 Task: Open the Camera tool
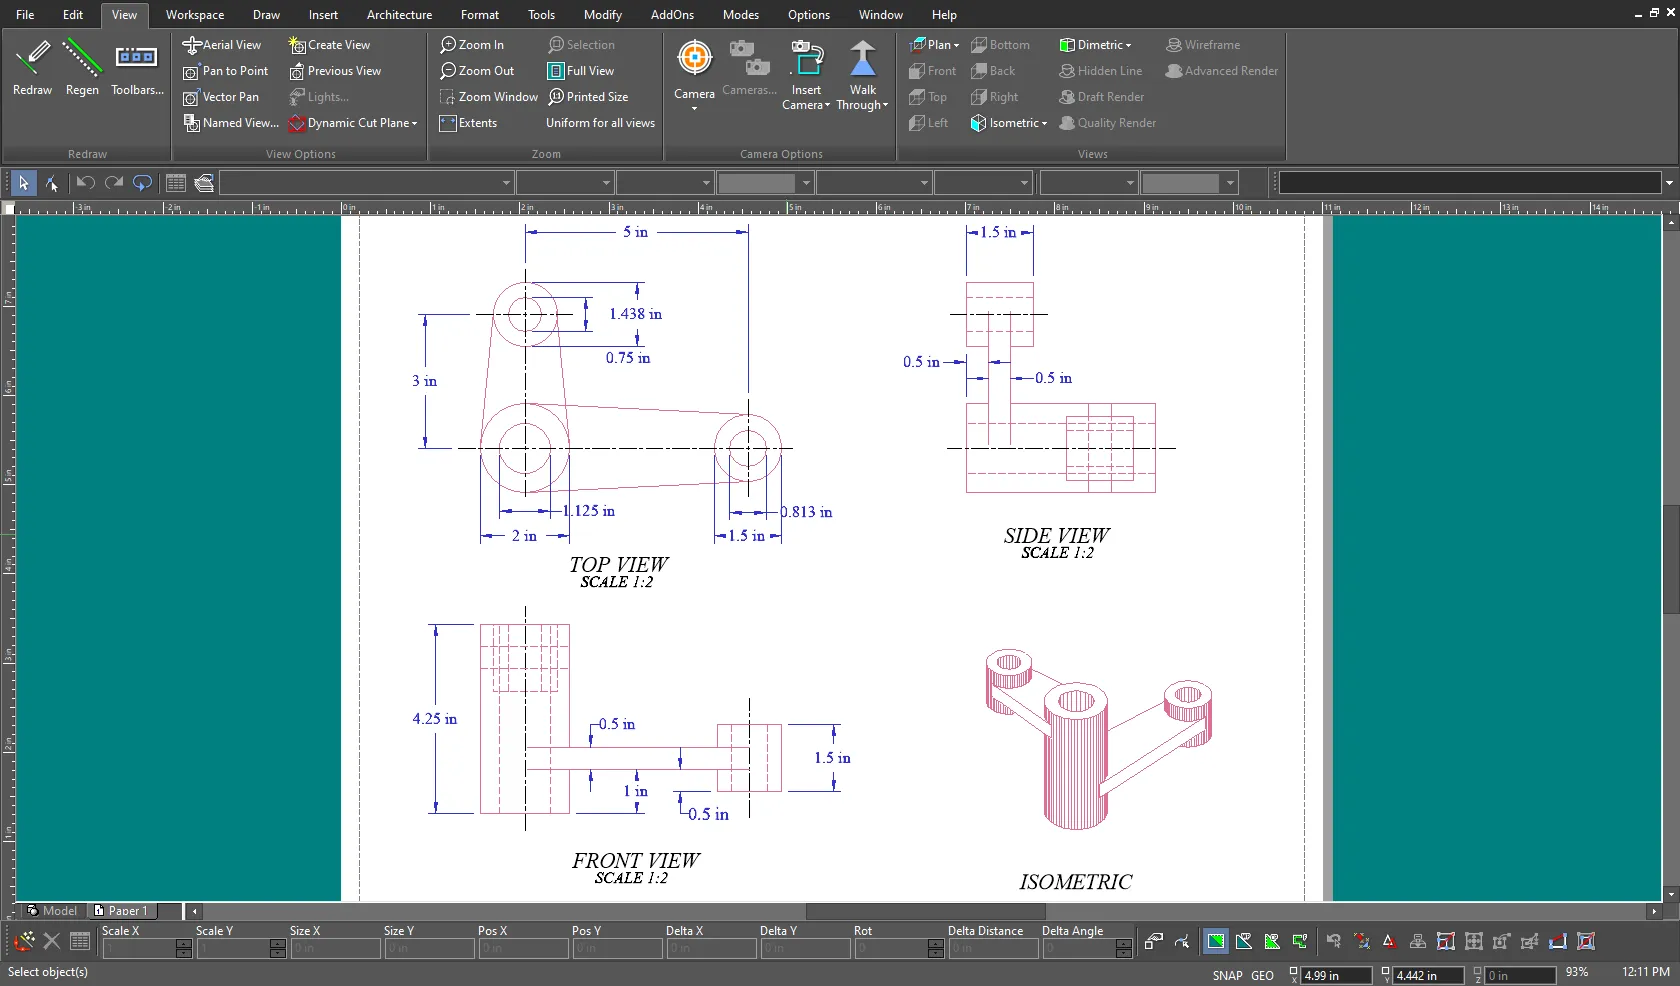click(x=694, y=58)
